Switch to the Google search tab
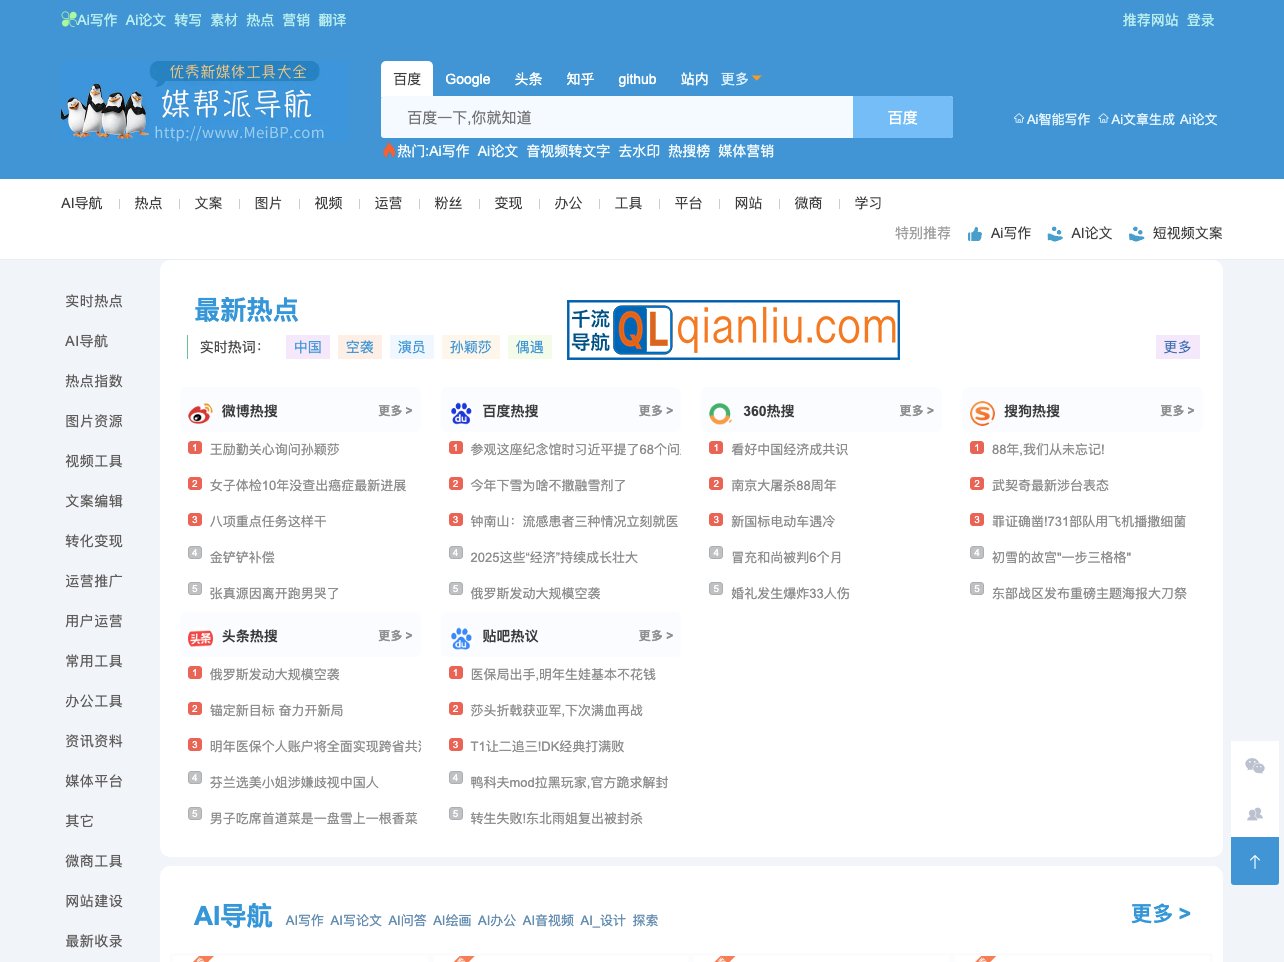1284x962 pixels. point(467,79)
